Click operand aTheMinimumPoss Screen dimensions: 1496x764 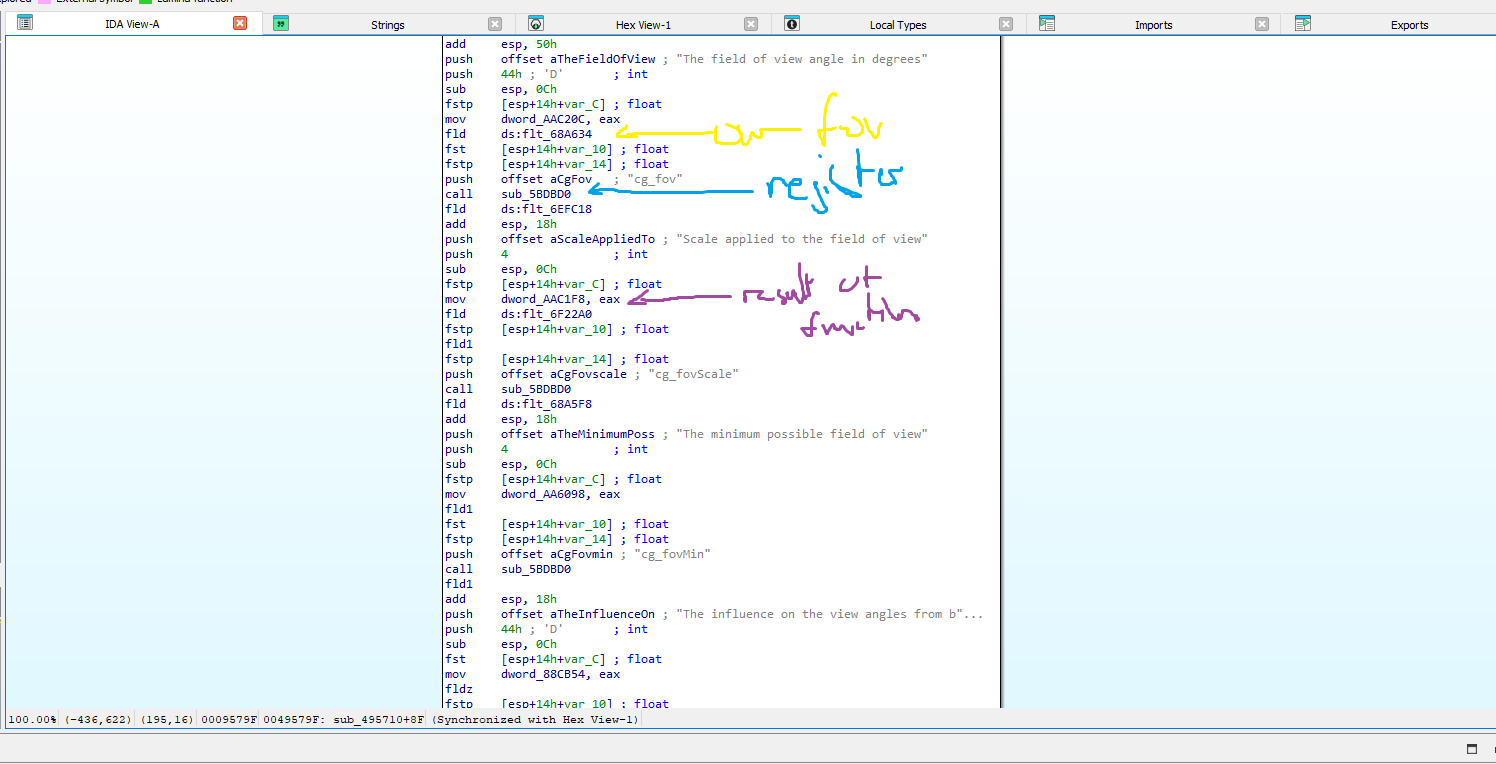[602, 434]
